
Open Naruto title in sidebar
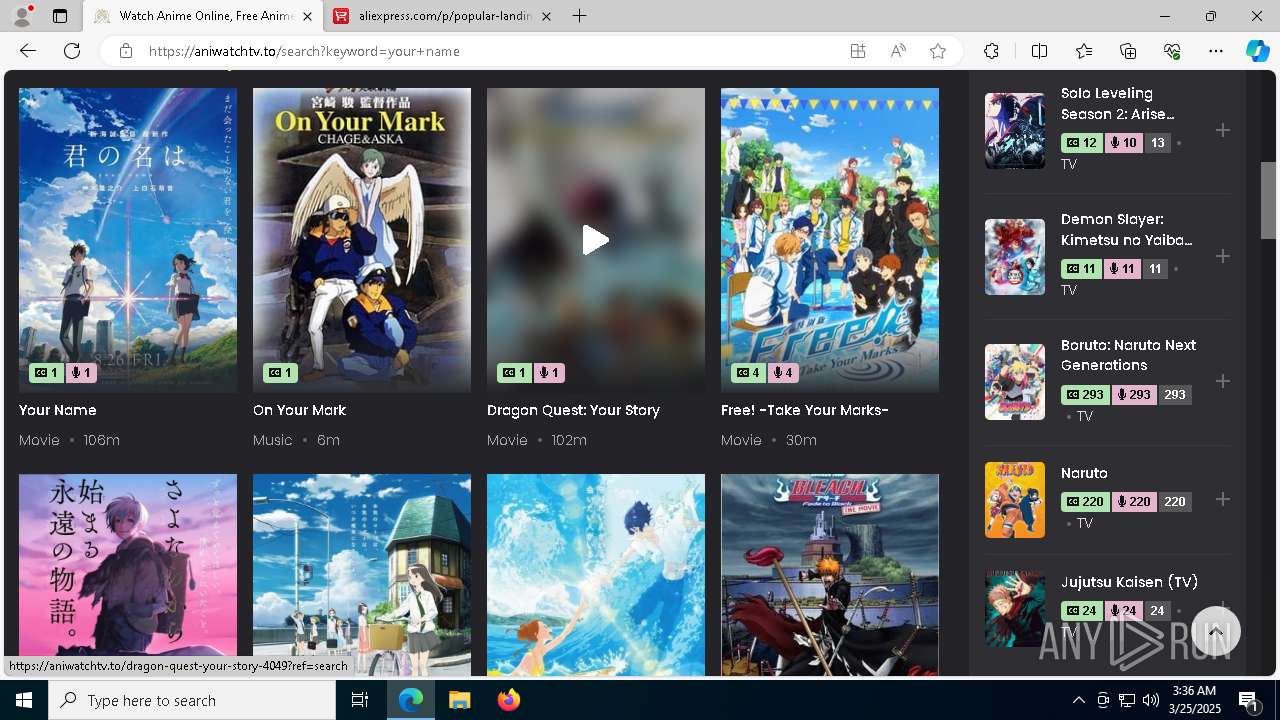1084,473
